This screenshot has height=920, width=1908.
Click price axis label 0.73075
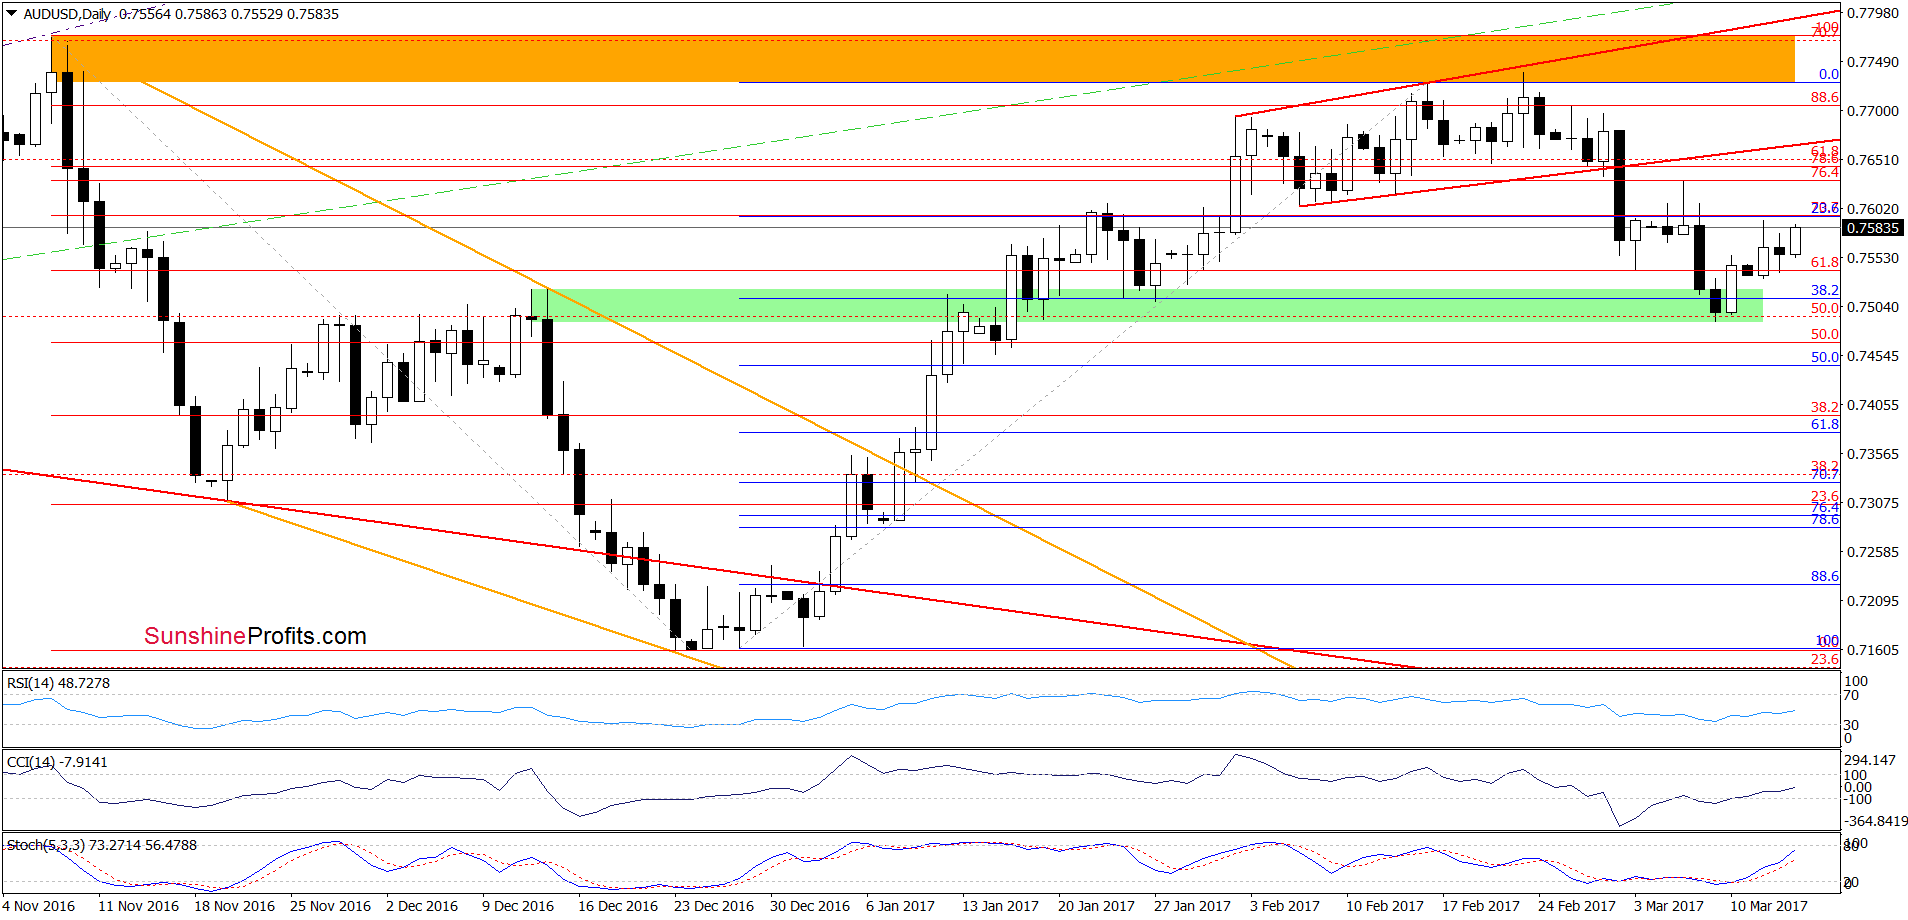click(x=1872, y=503)
